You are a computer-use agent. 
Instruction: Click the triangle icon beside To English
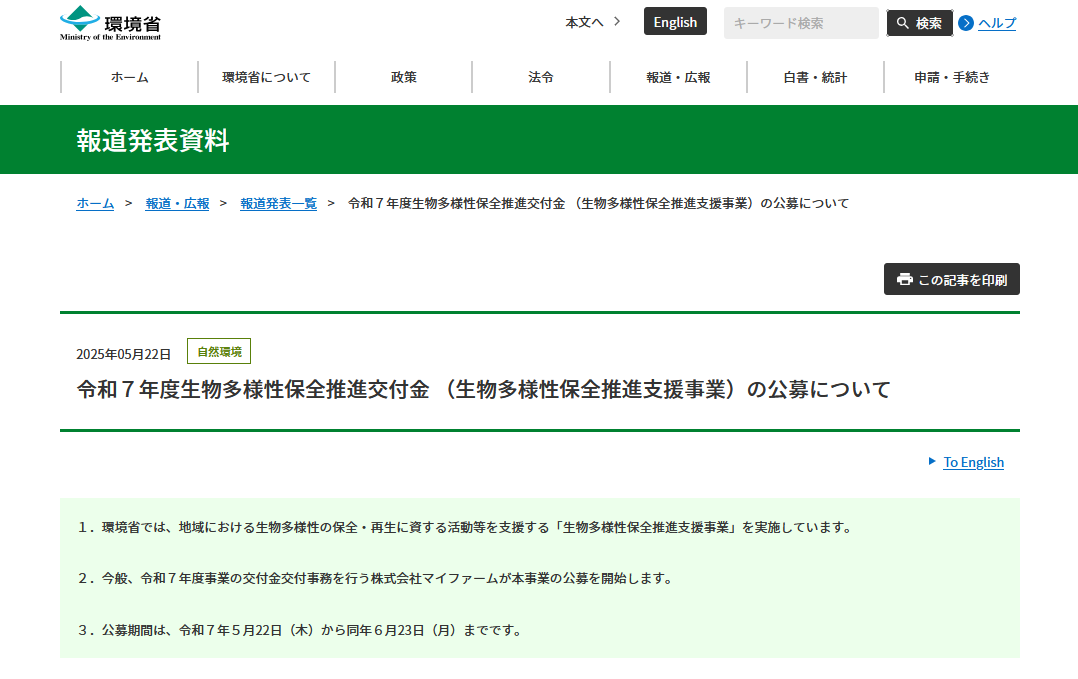[x=932, y=461]
